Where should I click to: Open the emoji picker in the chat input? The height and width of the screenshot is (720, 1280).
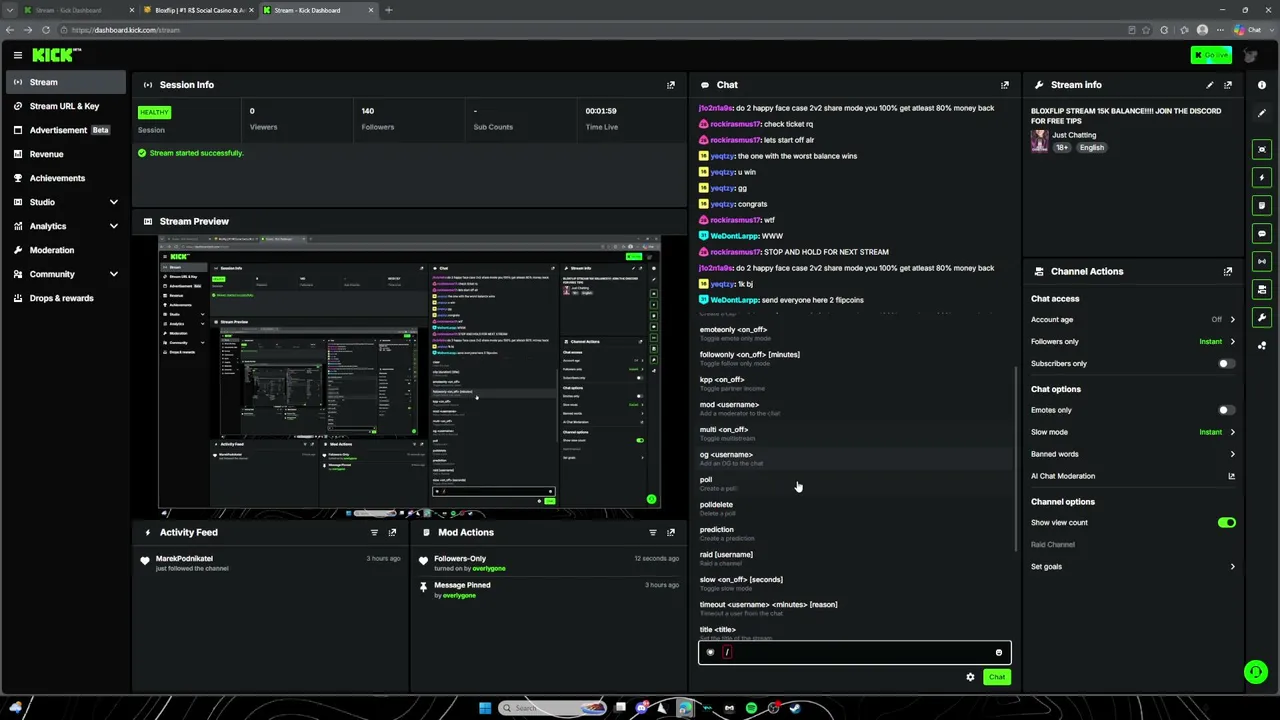[998, 653]
